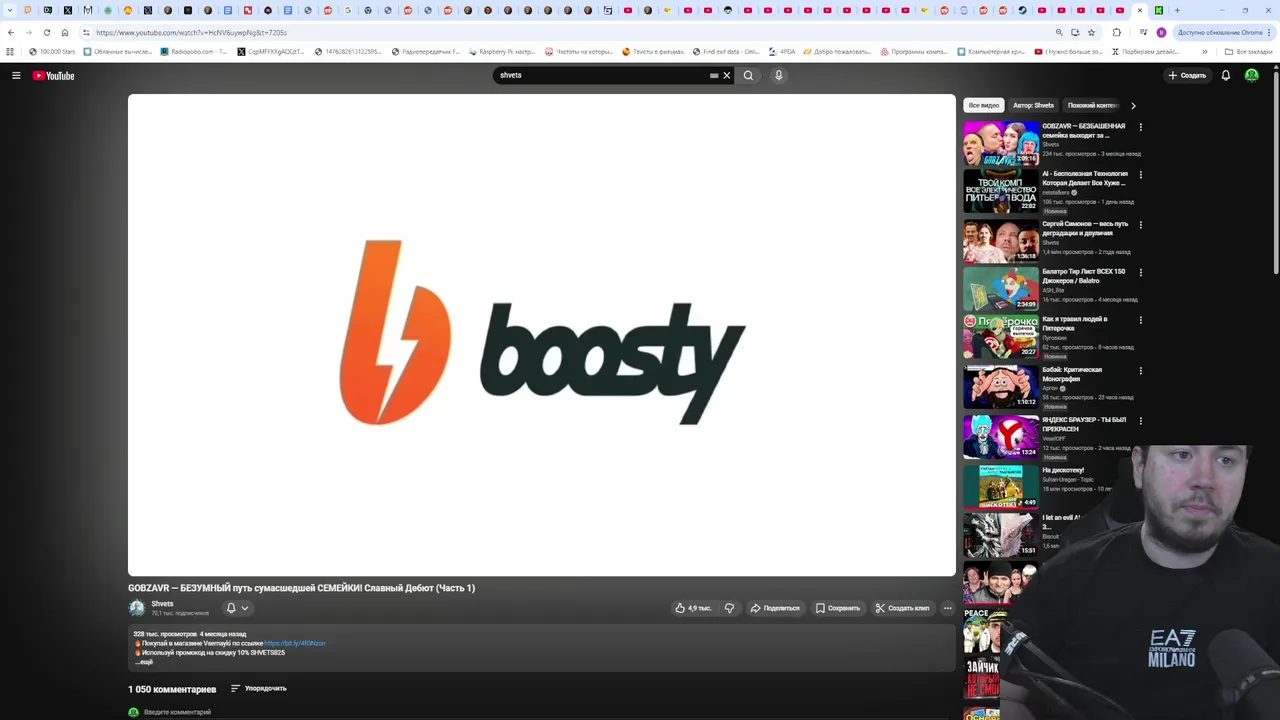Open the GOBZAVR БЕЗБАШЕННАЯ video thumbnail
The height and width of the screenshot is (720, 1280).
tap(1001, 143)
